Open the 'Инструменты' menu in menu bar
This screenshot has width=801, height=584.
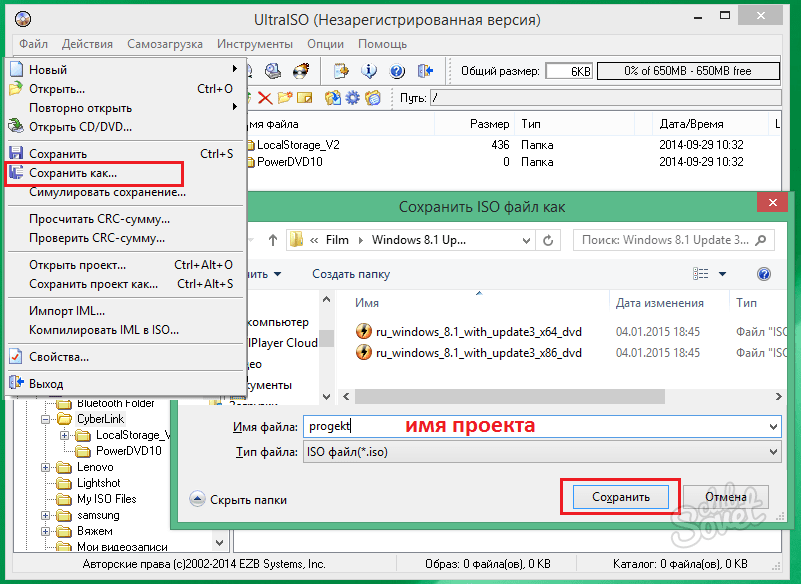255,44
